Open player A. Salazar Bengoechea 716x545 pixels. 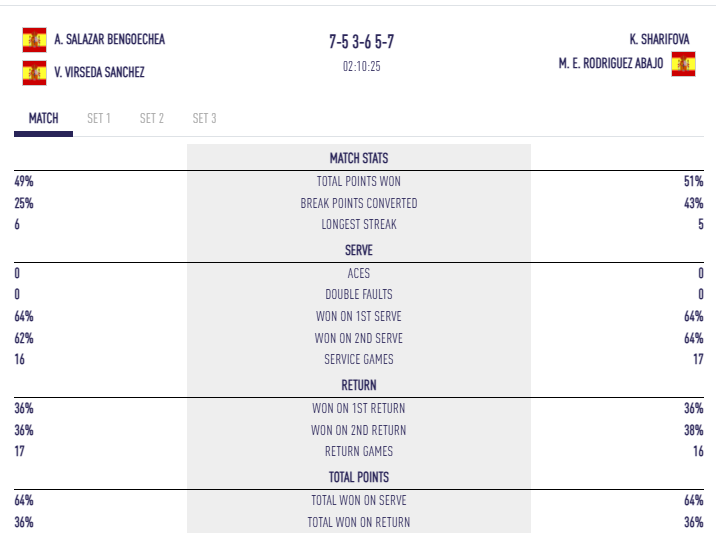(109, 39)
